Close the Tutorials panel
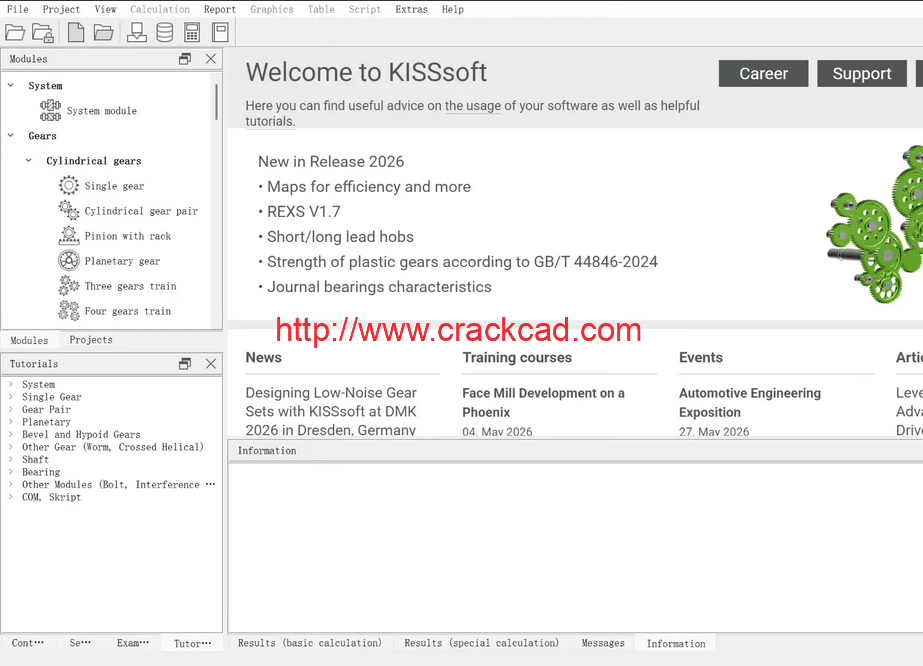Viewport: 923px width, 666px height. (x=211, y=364)
